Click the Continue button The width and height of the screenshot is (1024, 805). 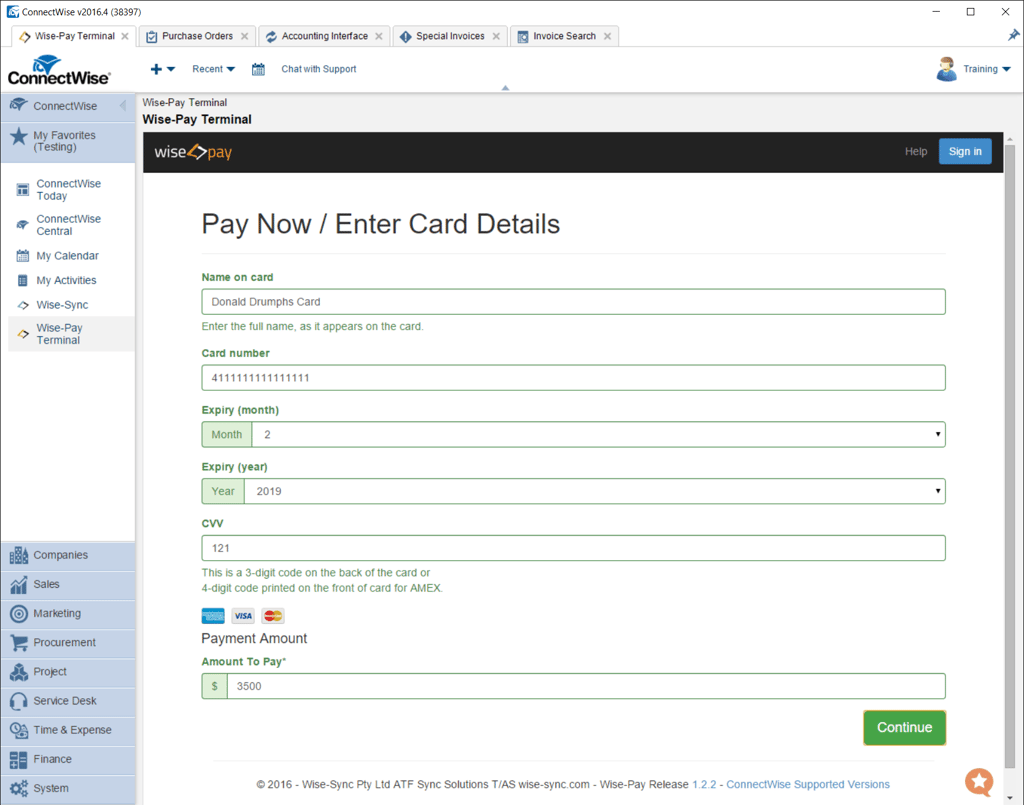point(904,728)
